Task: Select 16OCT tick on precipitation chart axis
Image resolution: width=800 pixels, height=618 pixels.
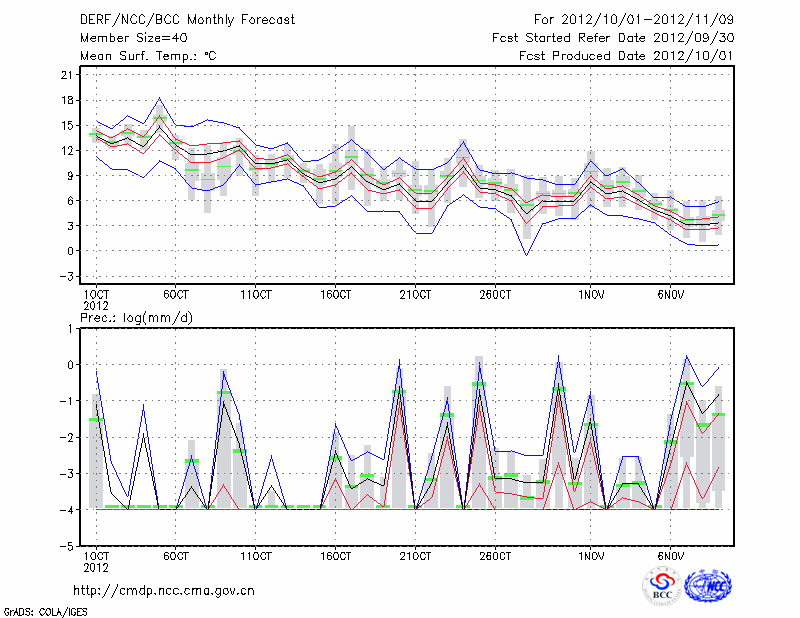Action: pos(335,555)
